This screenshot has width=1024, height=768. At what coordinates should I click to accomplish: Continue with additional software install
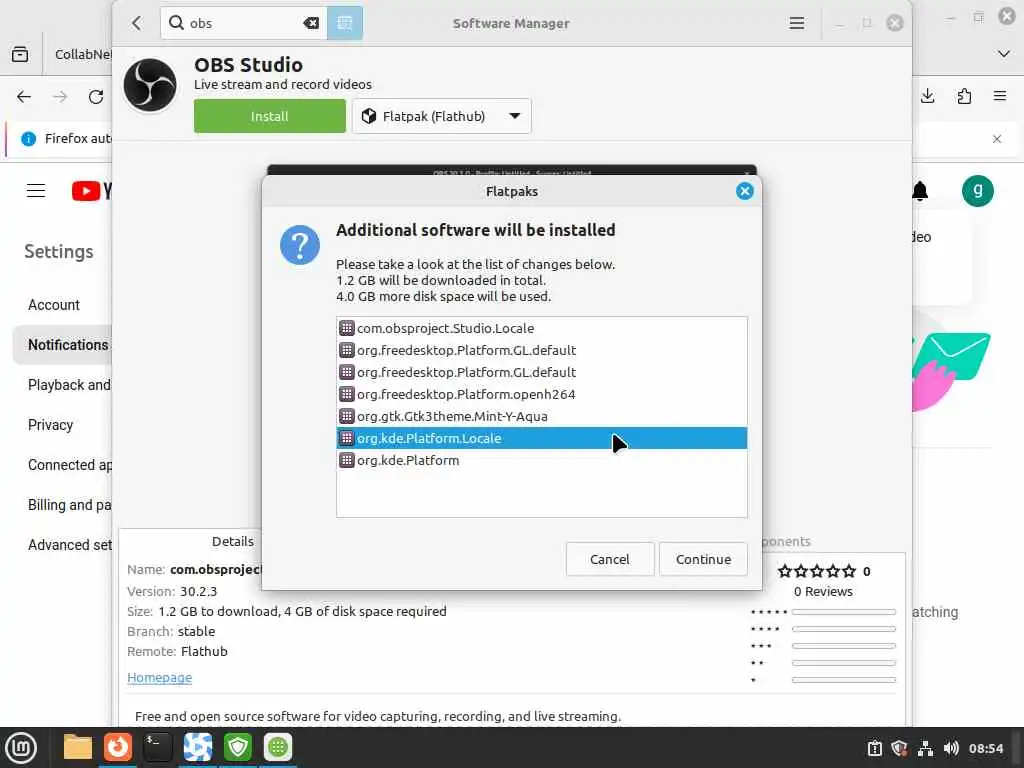tap(703, 559)
